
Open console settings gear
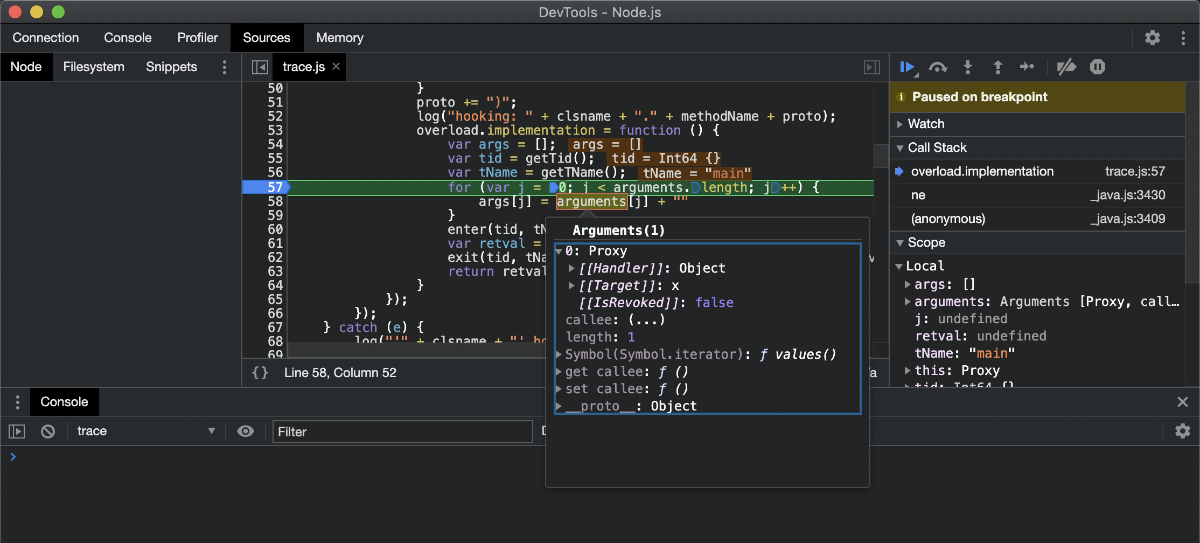pyautogui.click(x=1183, y=431)
